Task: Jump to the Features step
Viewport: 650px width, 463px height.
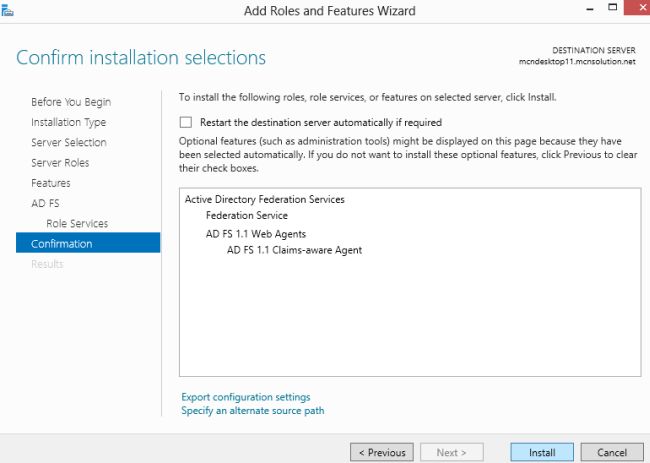Action: [x=50, y=183]
